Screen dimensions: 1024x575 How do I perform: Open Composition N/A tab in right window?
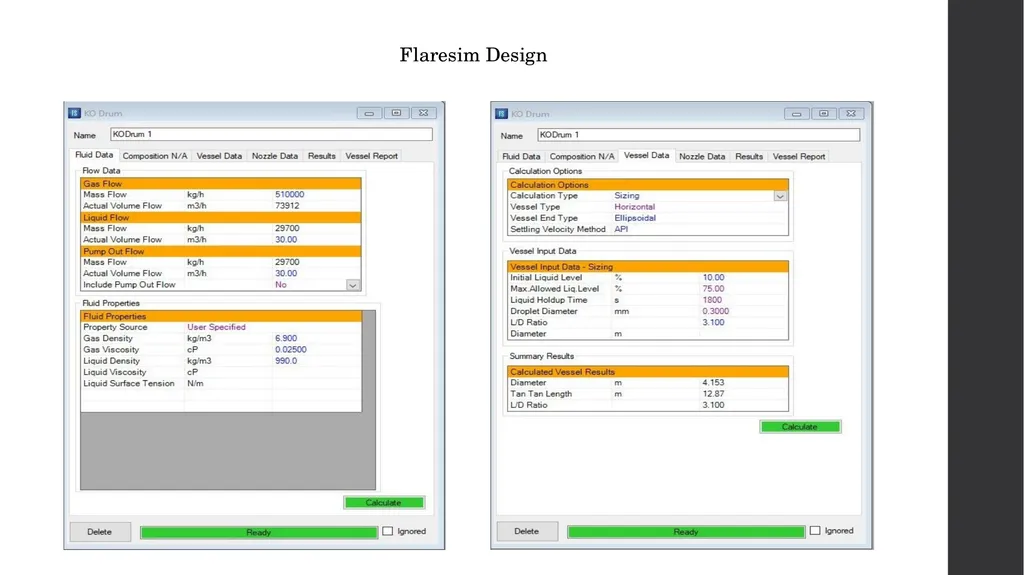582,157
